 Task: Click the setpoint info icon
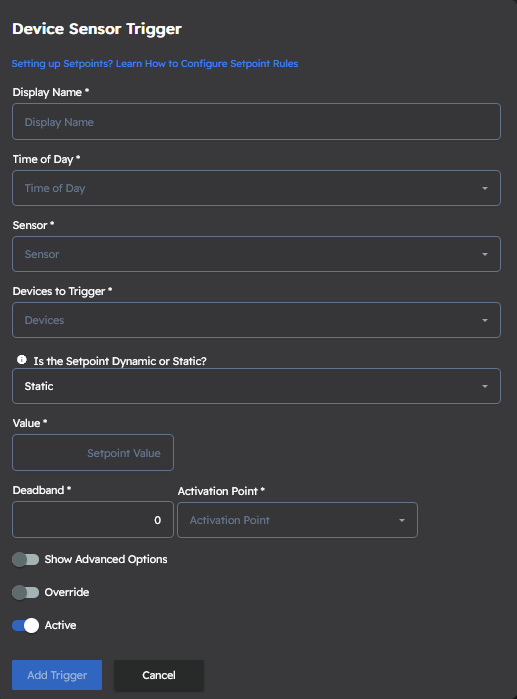pyautogui.click(x=21, y=360)
